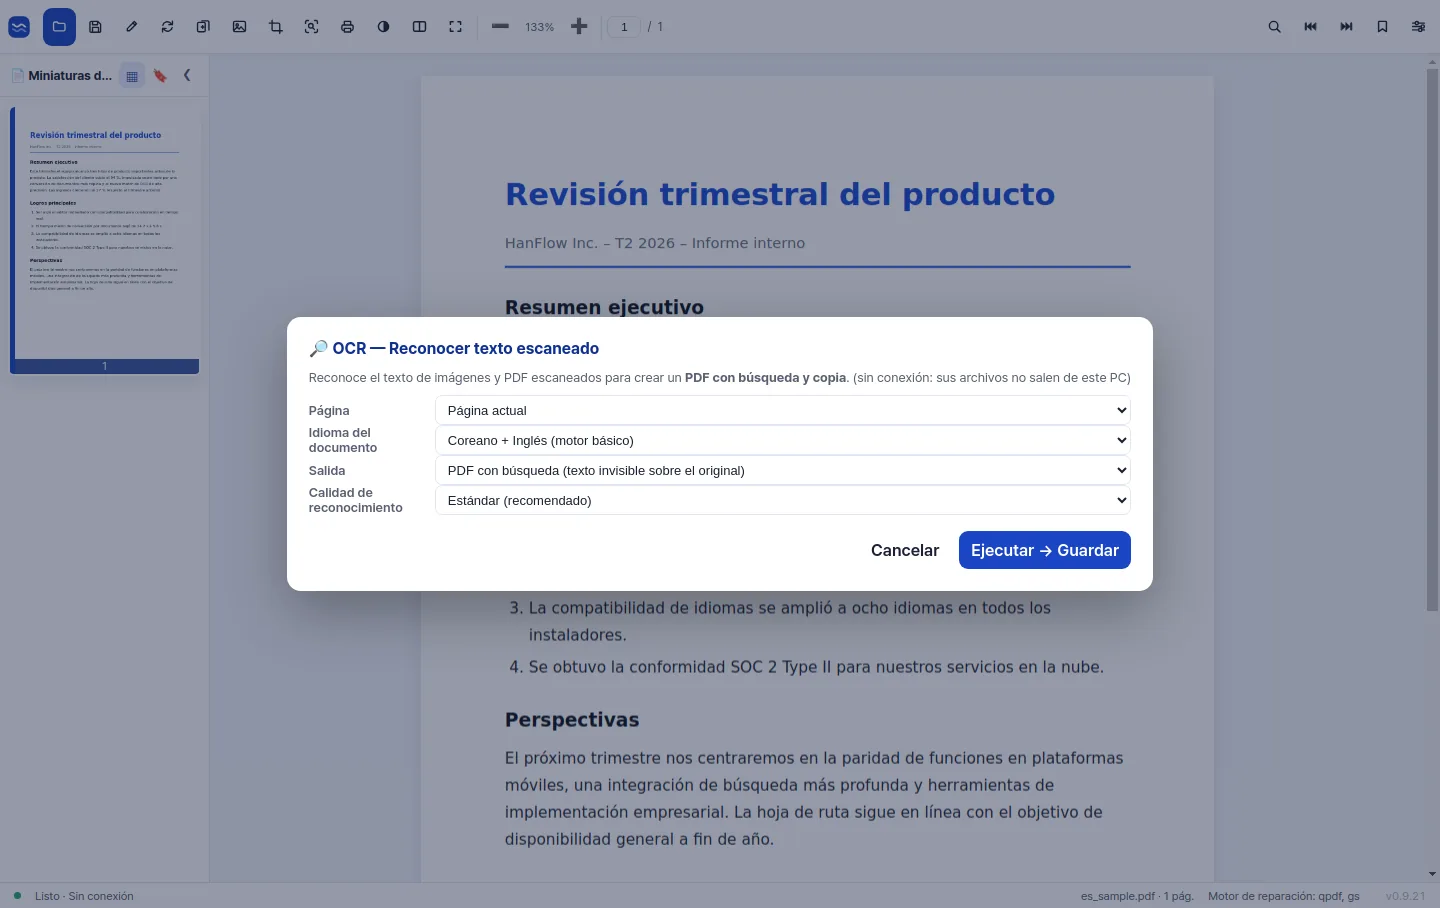Click the add page icon
The width and height of the screenshot is (1440, 908).
pos(203,27)
